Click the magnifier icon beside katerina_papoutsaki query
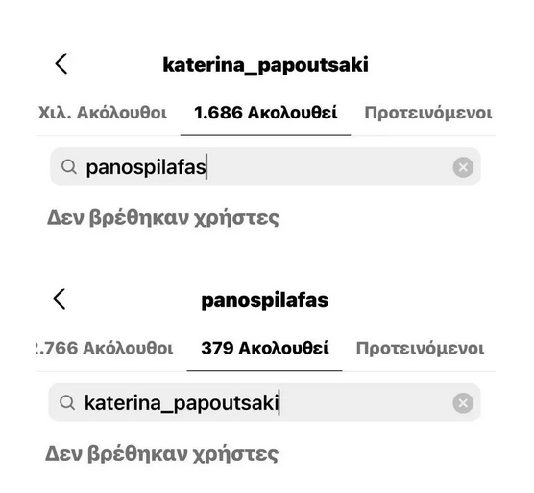 [x=67, y=403]
